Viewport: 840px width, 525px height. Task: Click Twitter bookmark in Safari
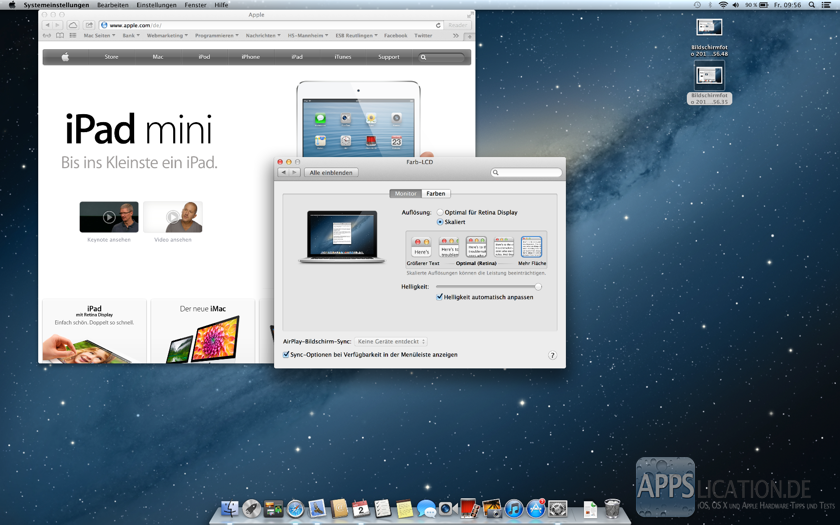pos(423,35)
